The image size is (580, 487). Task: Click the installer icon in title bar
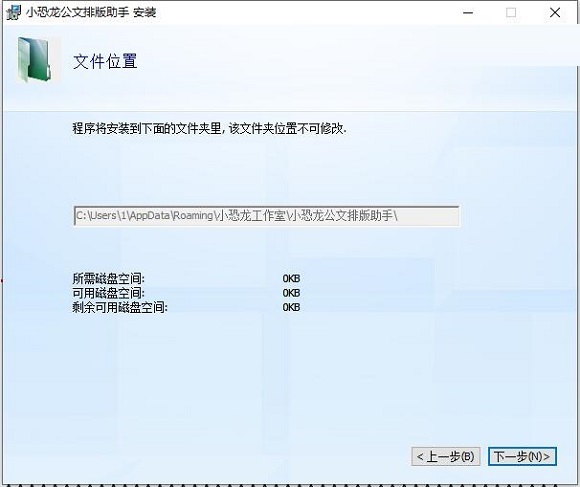(x=13, y=13)
